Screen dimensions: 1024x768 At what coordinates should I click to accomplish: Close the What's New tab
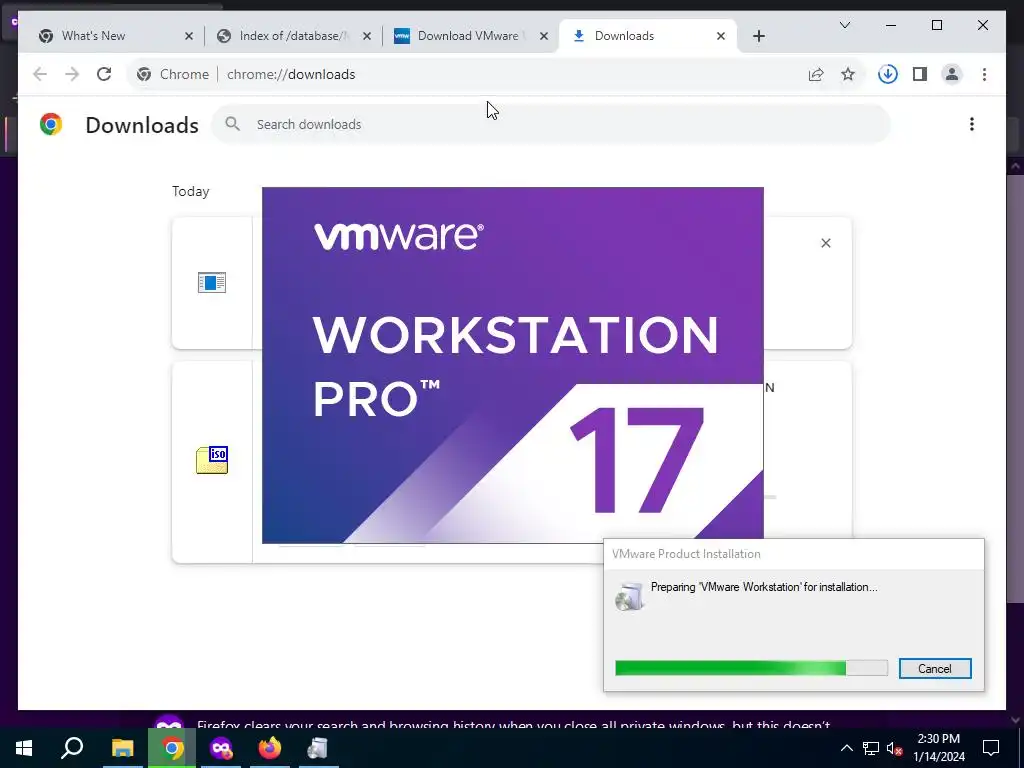tap(189, 36)
